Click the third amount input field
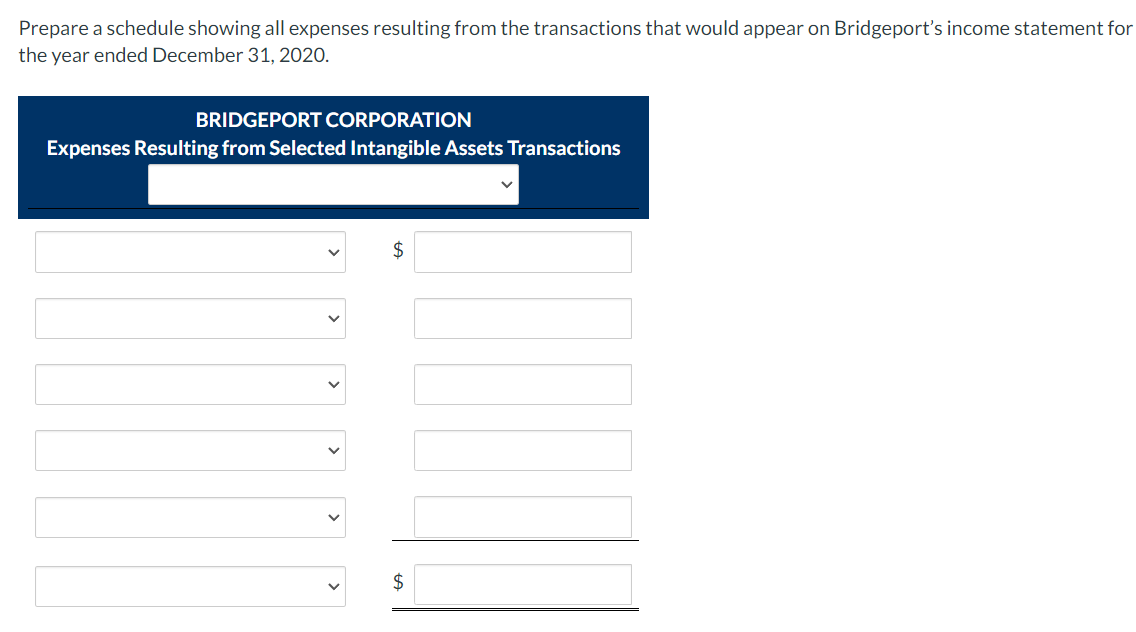This screenshot has width=1136, height=632. click(x=522, y=384)
